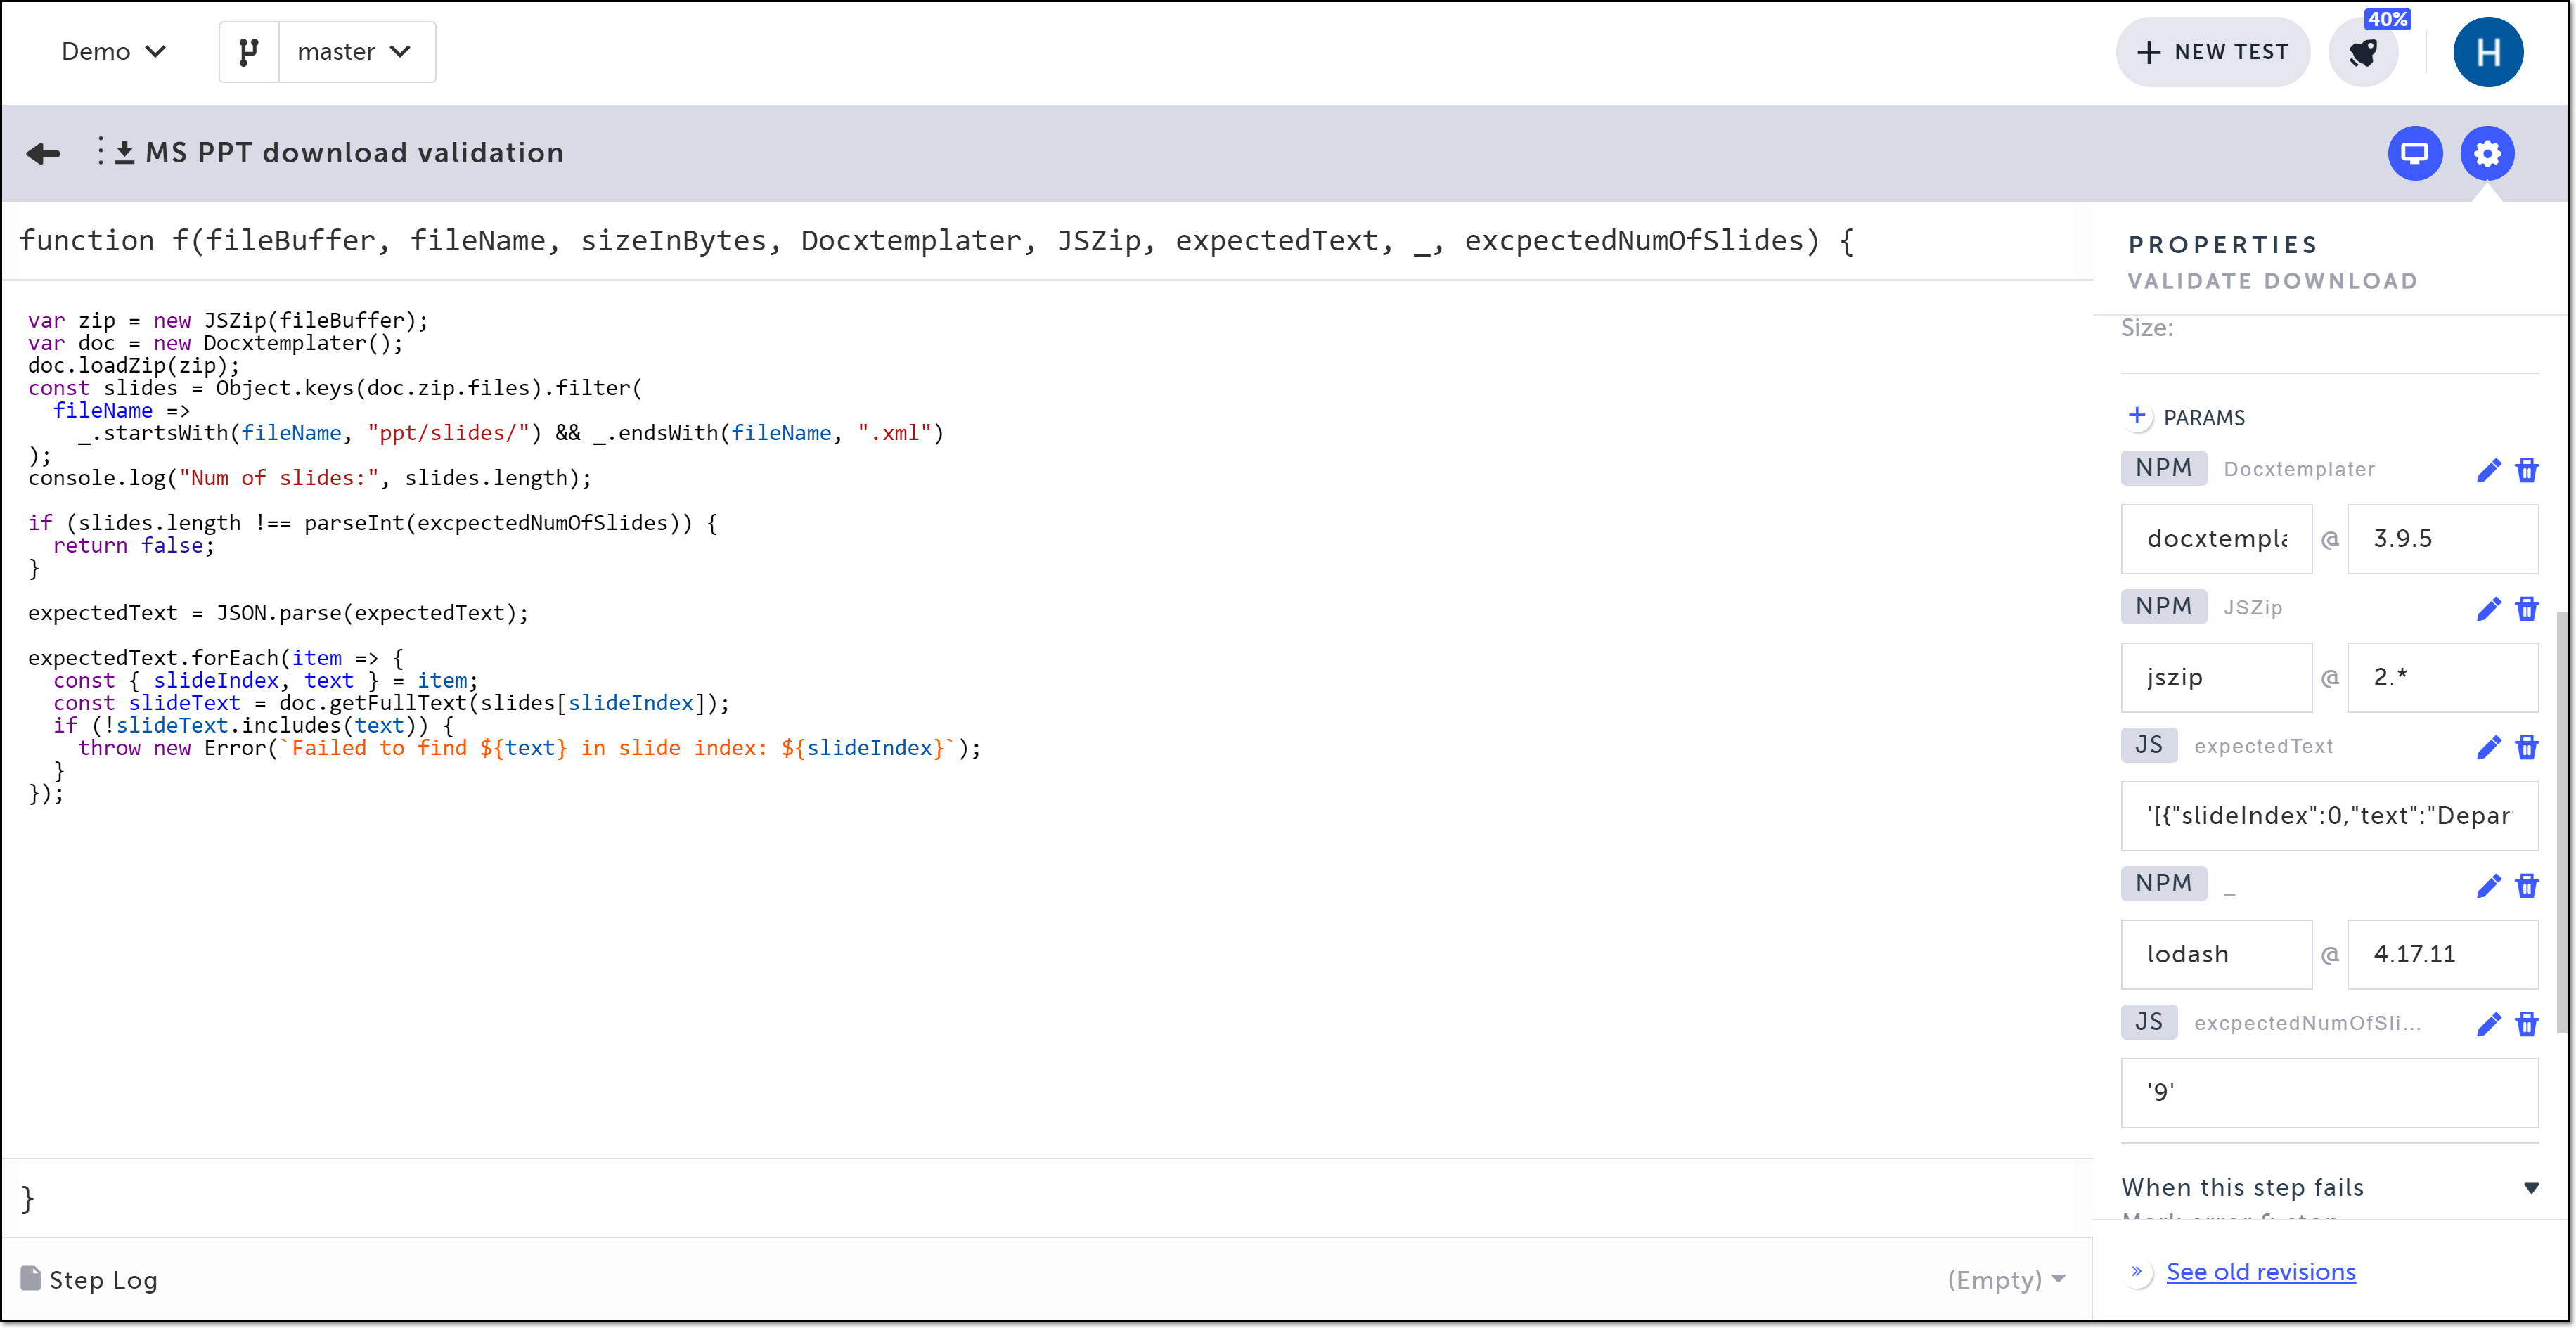Delete the excpectedNumOfSlides param trash icon
Screen dimensions: 2576x1328
click(x=2527, y=1024)
